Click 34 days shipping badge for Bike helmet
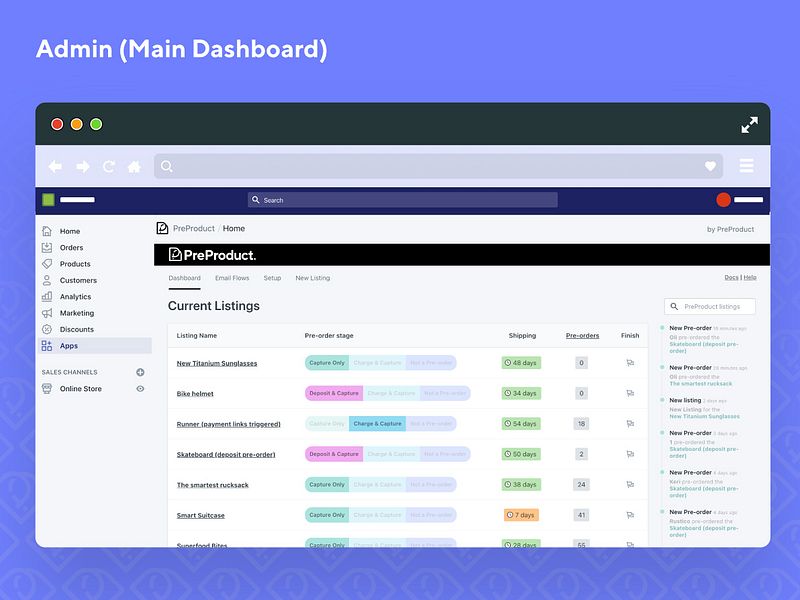 pyautogui.click(x=521, y=393)
